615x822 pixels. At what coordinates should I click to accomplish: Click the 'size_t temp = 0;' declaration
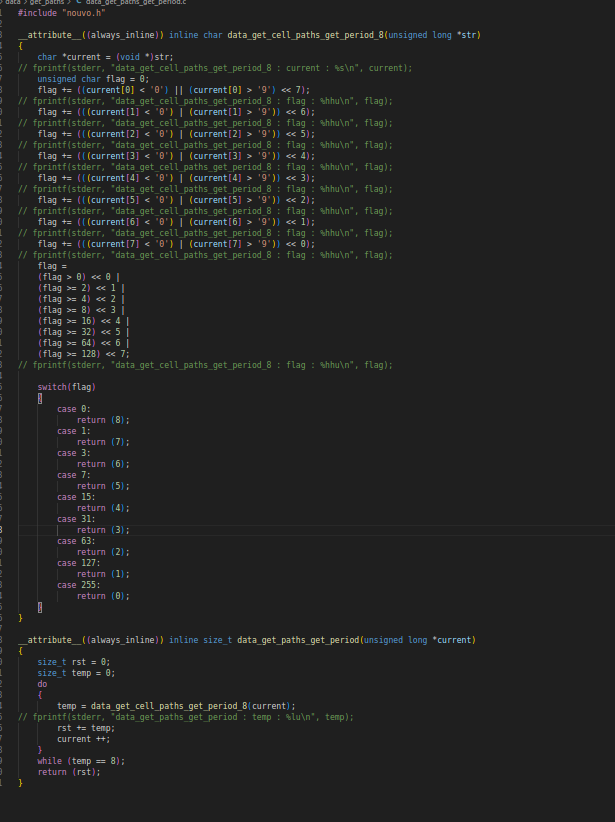pyautogui.click(x=76, y=673)
